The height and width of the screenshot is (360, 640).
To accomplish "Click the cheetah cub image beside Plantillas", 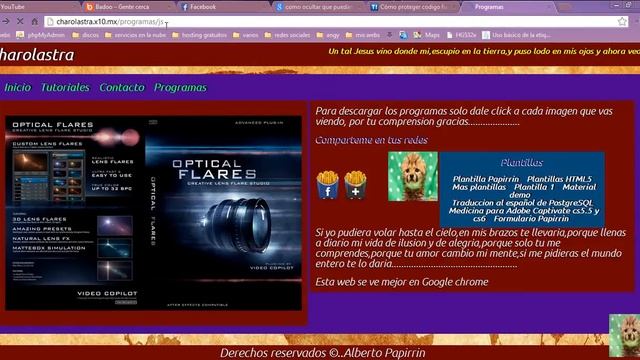I will 413,176.
